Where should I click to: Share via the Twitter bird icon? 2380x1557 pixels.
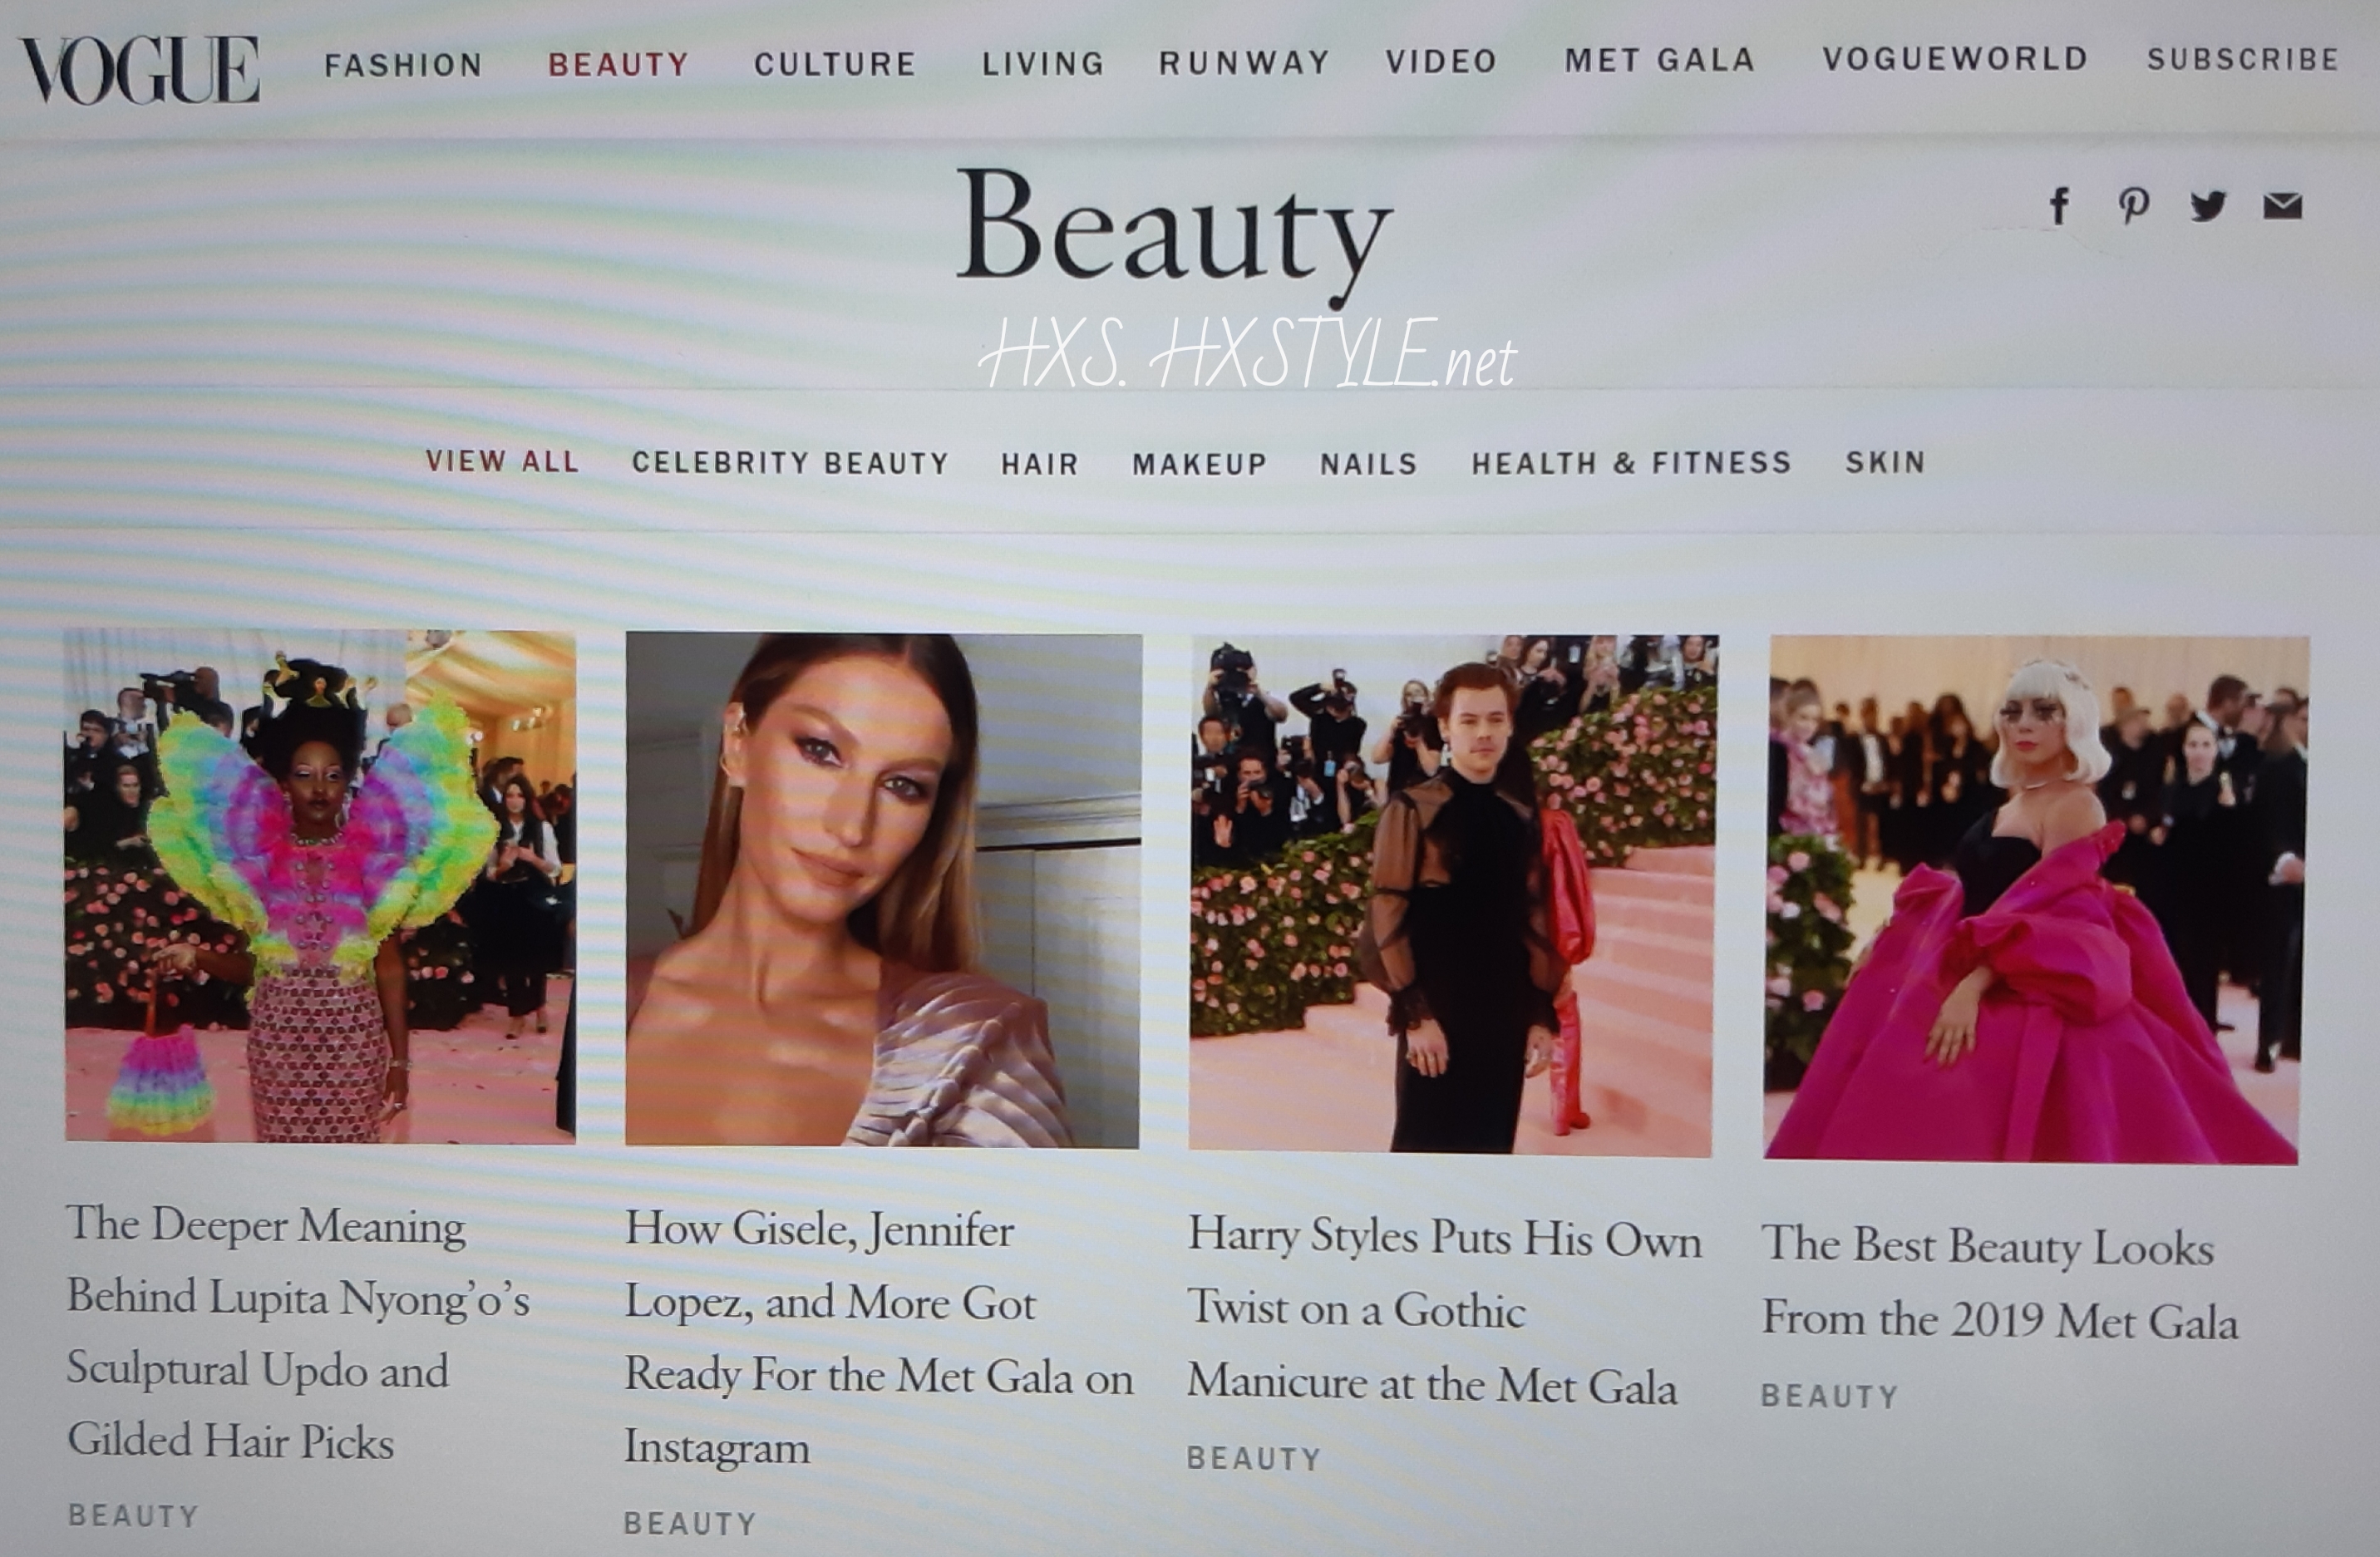pos(2208,206)
